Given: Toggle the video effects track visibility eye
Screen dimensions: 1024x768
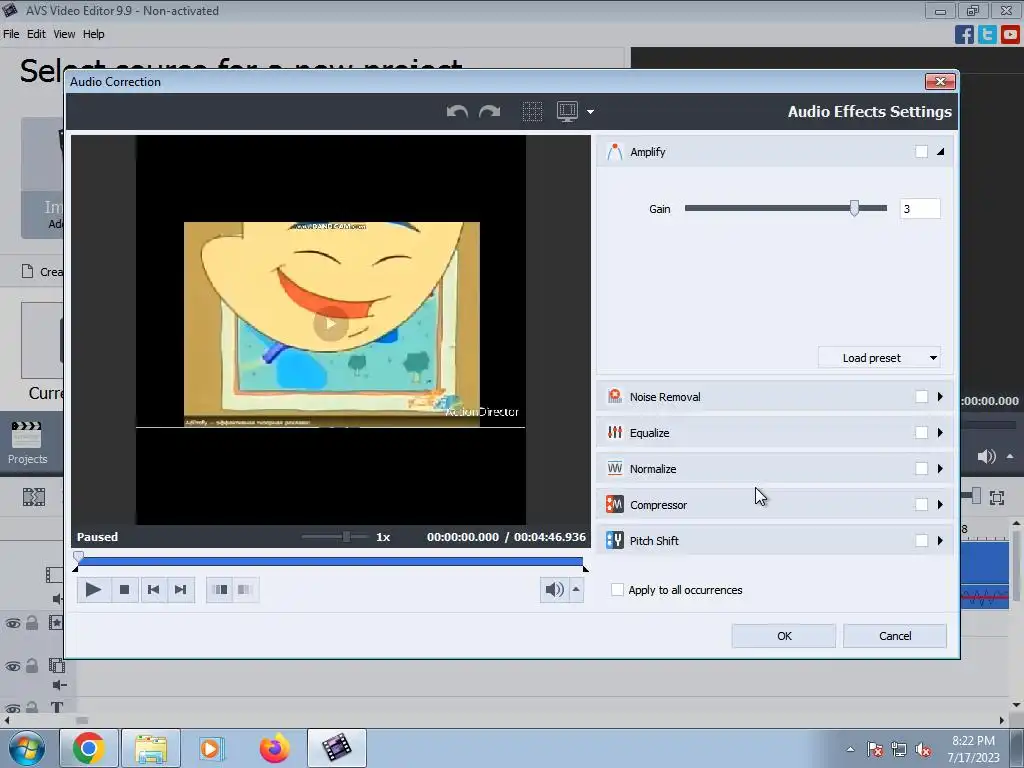Looking at the screenshot, I should click(x=13, y=624).
